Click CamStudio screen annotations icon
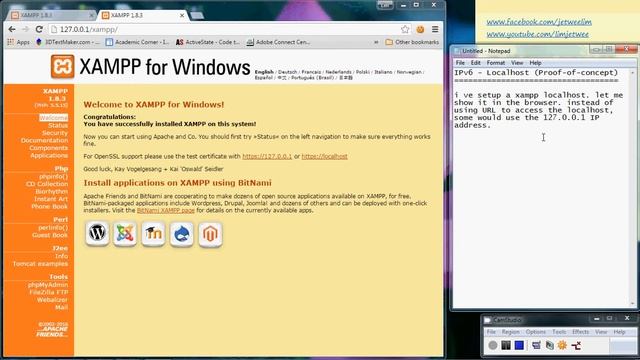Screen dimensions: 640x360 tap(536, 345)
